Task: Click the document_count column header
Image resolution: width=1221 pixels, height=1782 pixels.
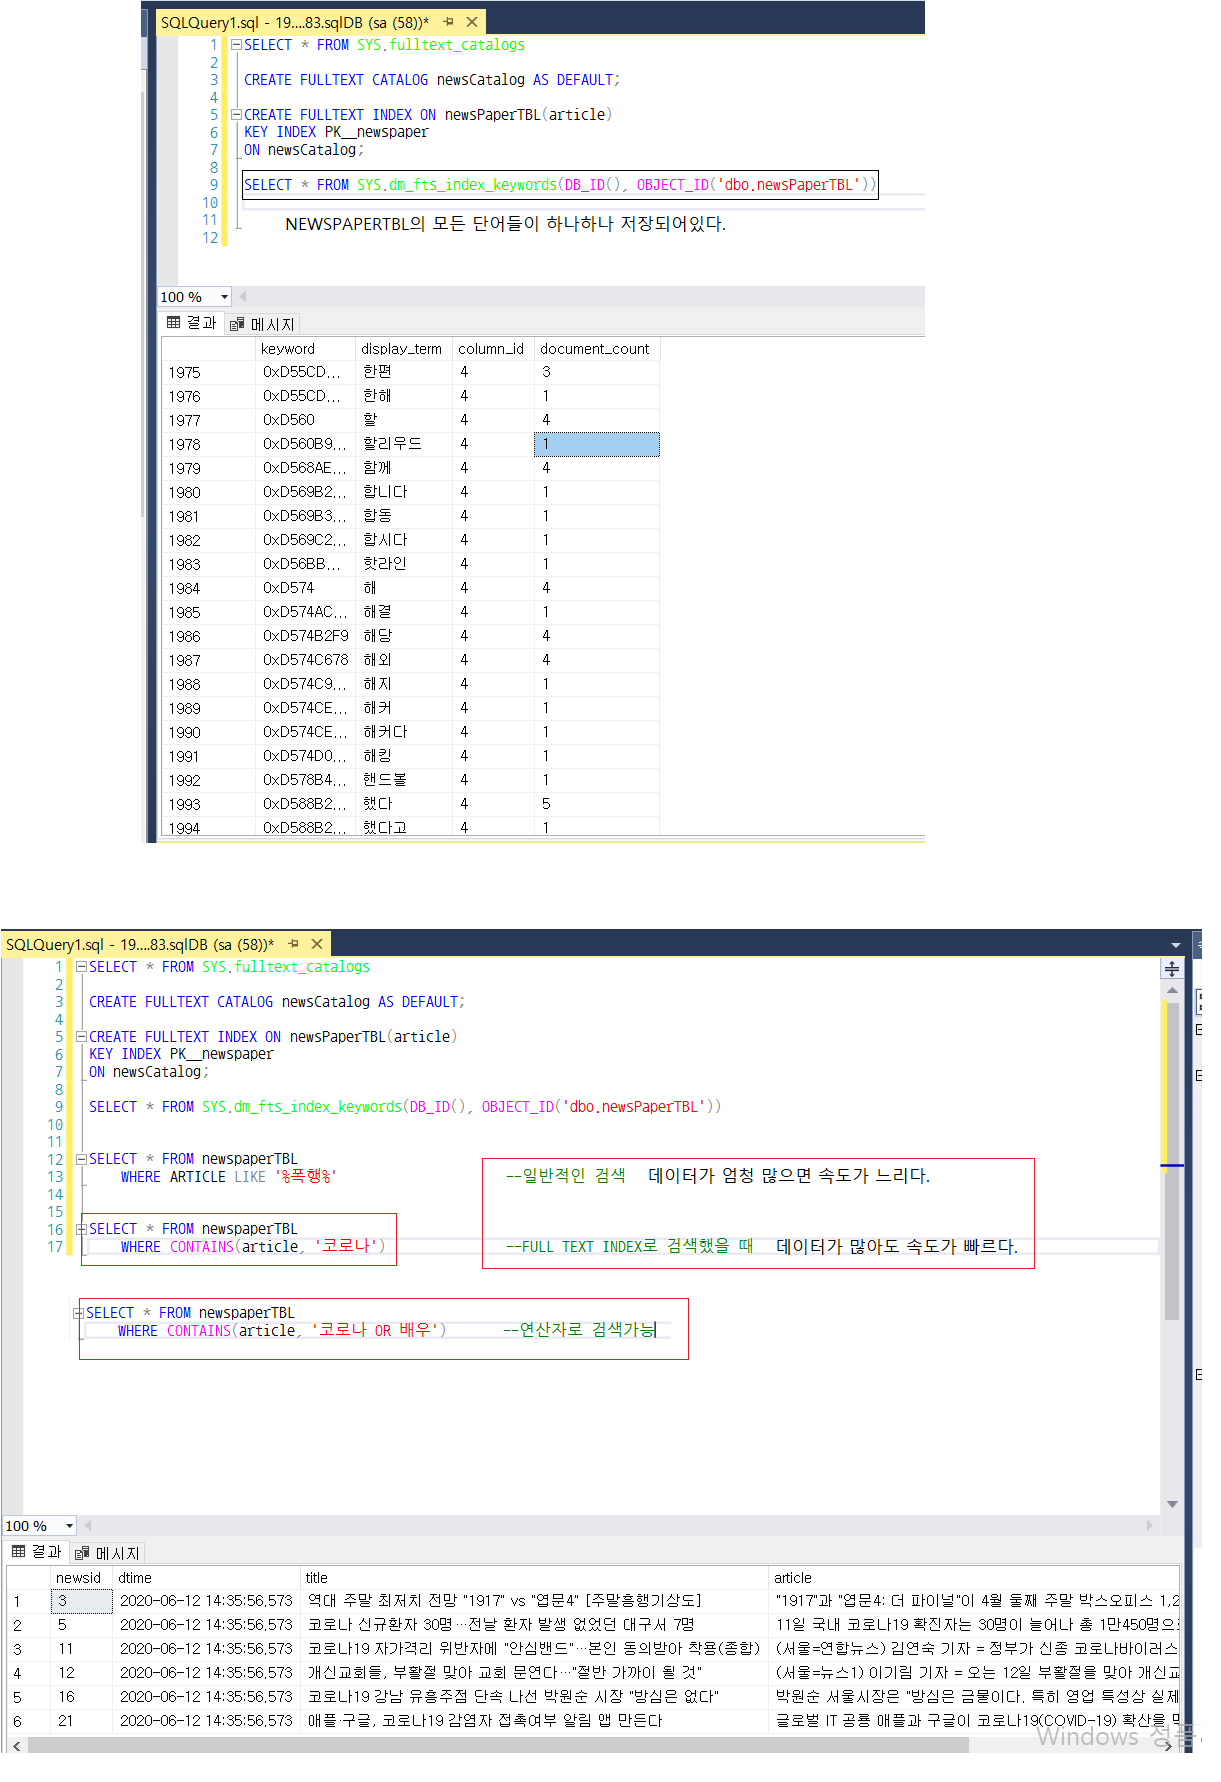Action: pos(597,349)
